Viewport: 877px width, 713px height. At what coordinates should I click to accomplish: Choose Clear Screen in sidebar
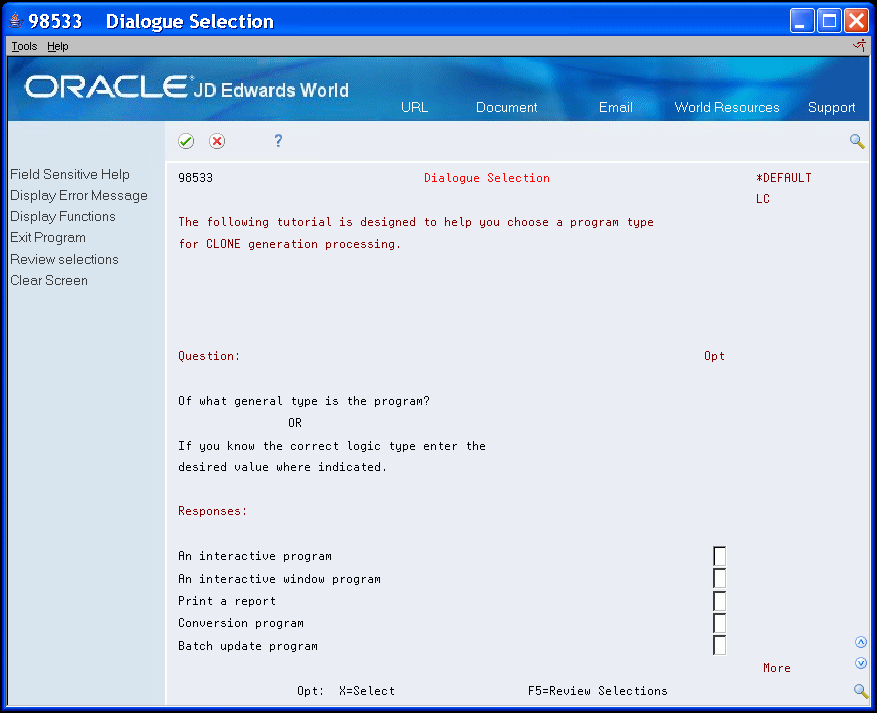pos(49,280)
